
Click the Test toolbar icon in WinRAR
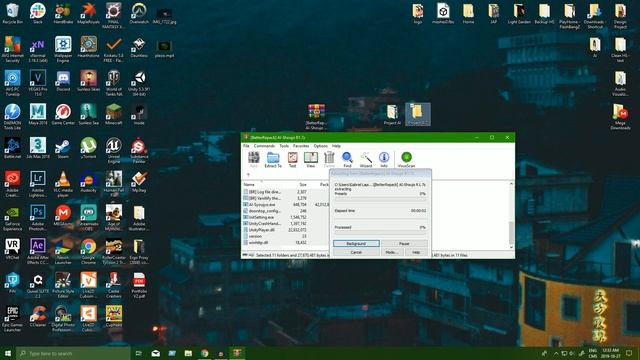(292, 160)
